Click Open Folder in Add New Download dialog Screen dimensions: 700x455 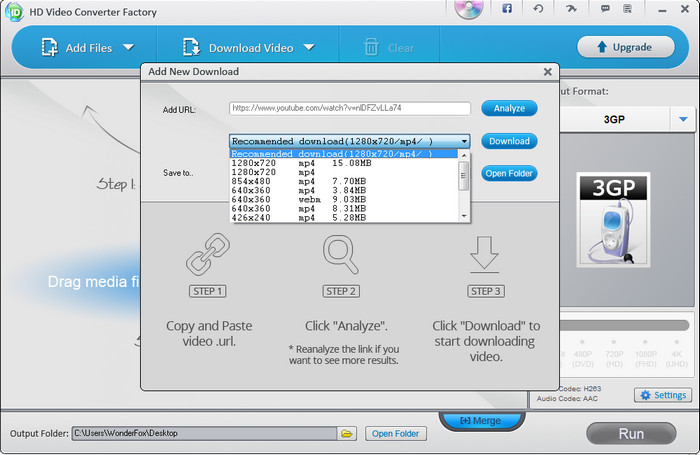pyautogui.click(x=509, y=174)
